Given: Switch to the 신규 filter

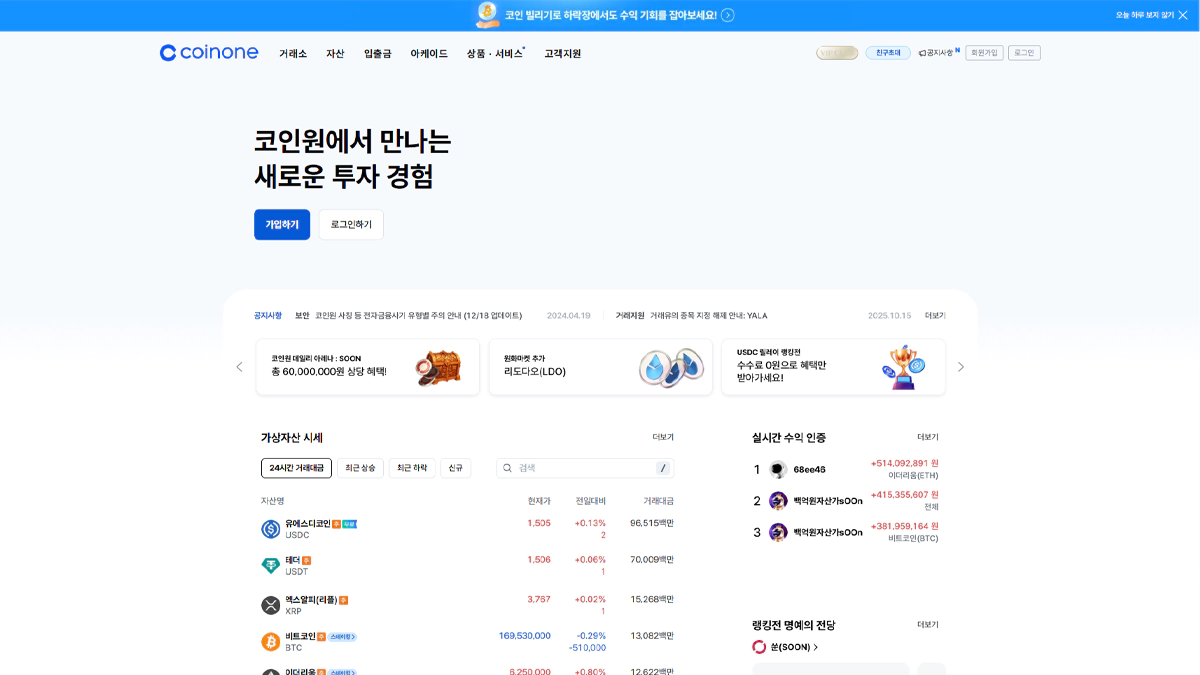Looking at the screenshot, I should coord(456,467).
